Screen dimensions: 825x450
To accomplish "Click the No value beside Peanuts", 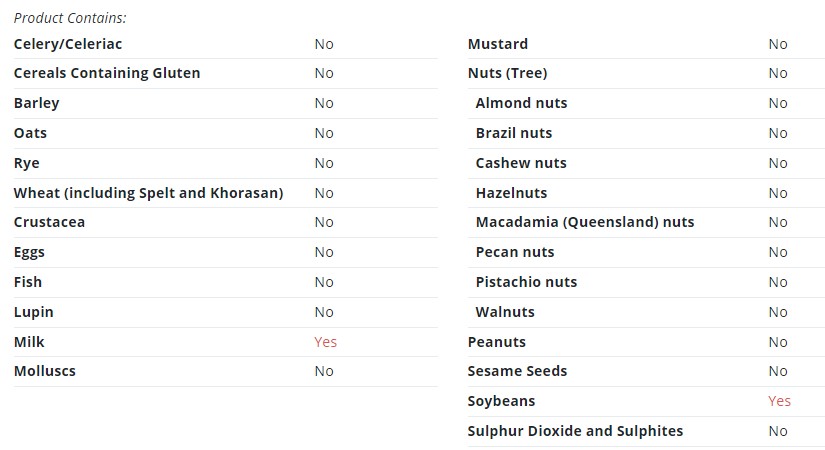I will [778, 342].
